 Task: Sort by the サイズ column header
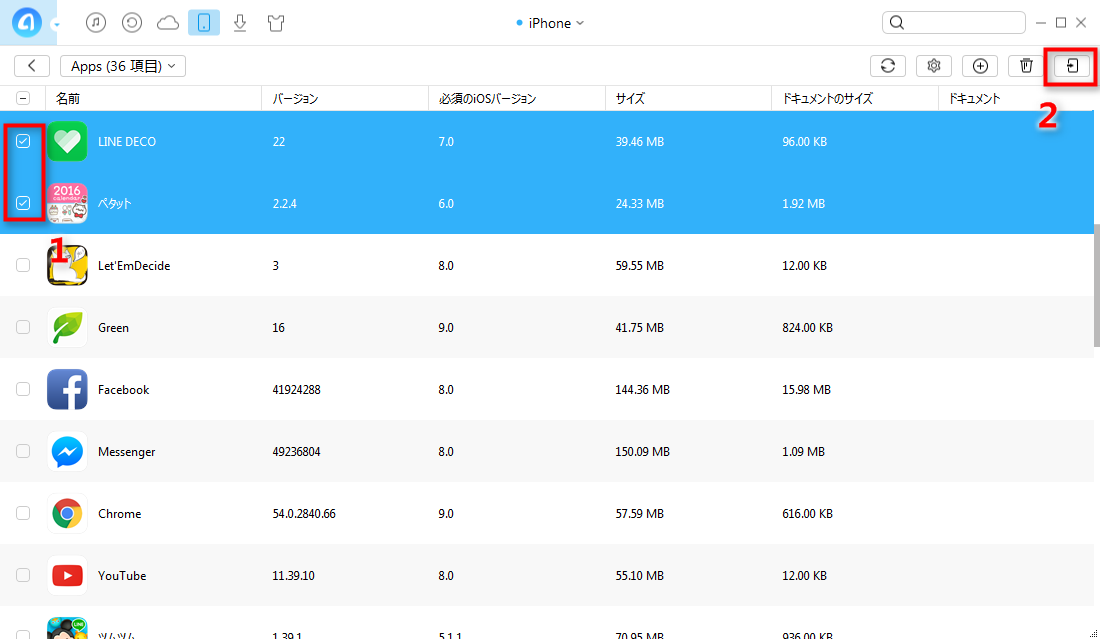pos(688,98)
